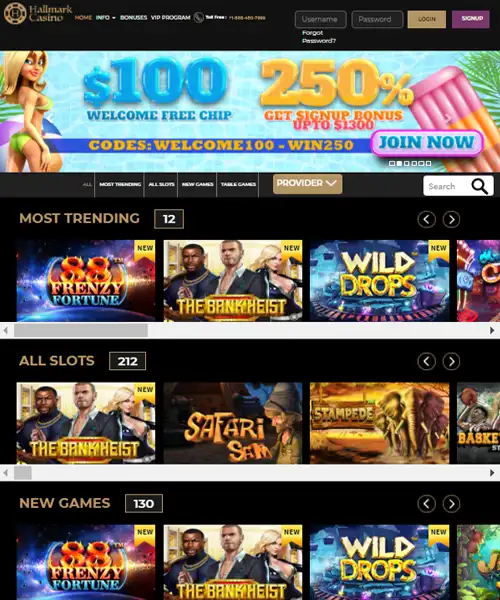The width and height of the screenshot is (500, 600).
Task: Go to previous Most Trending games arrow
Action: pyautogui.click(x=427, y=219)
